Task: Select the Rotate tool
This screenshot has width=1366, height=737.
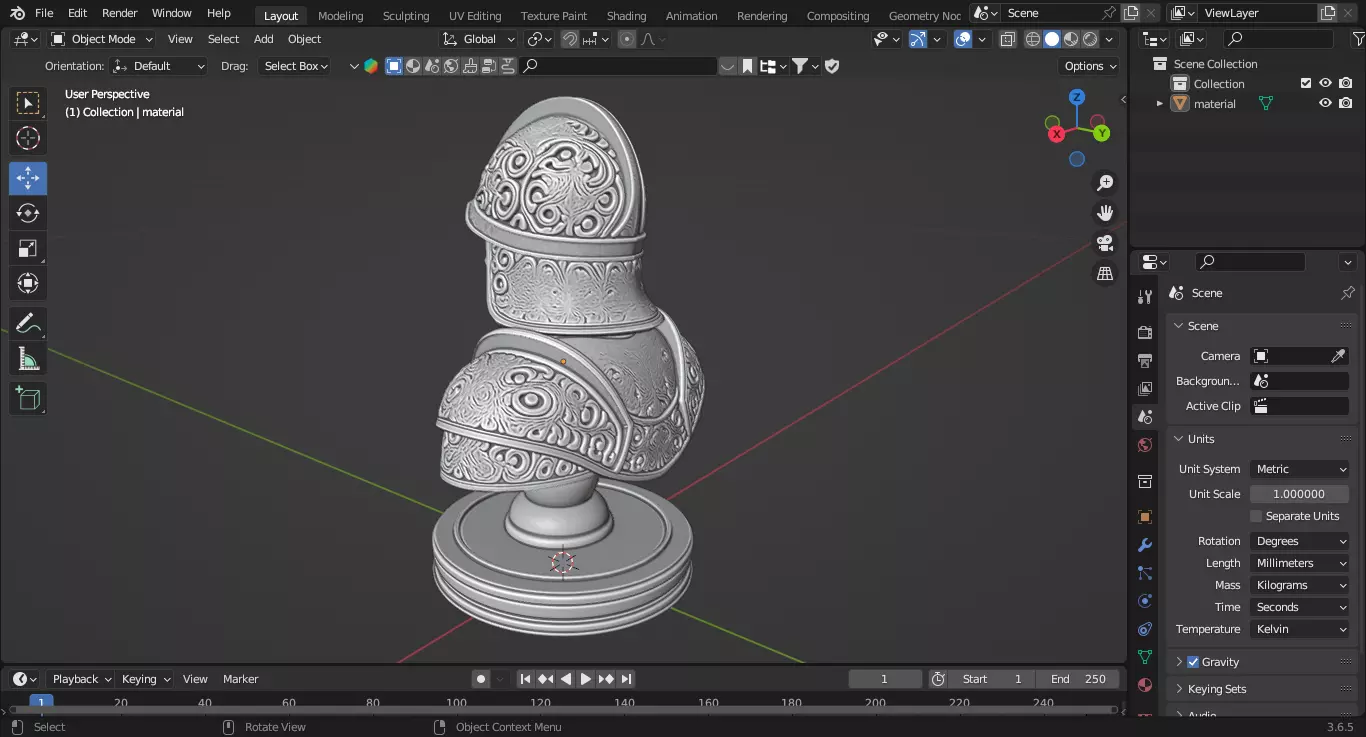Action: (28, 213)
